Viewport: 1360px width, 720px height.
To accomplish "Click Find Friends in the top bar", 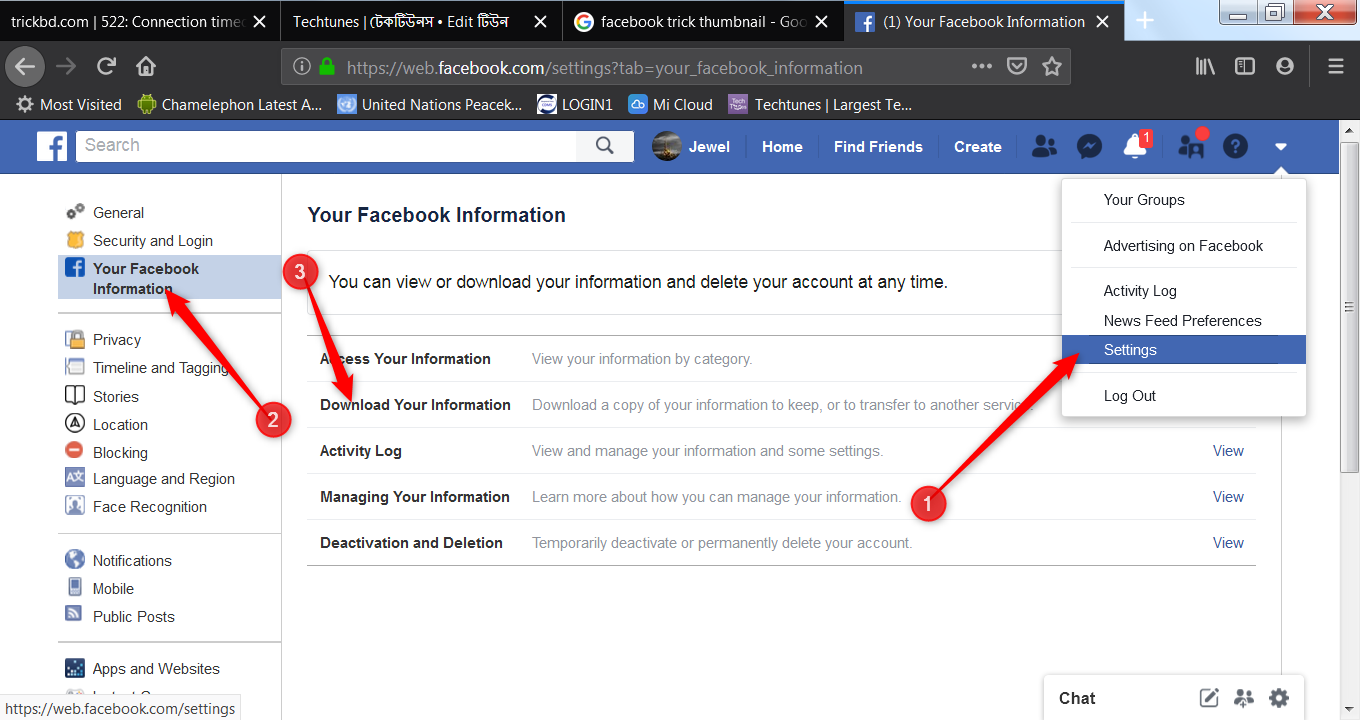I will coord(878,147).
